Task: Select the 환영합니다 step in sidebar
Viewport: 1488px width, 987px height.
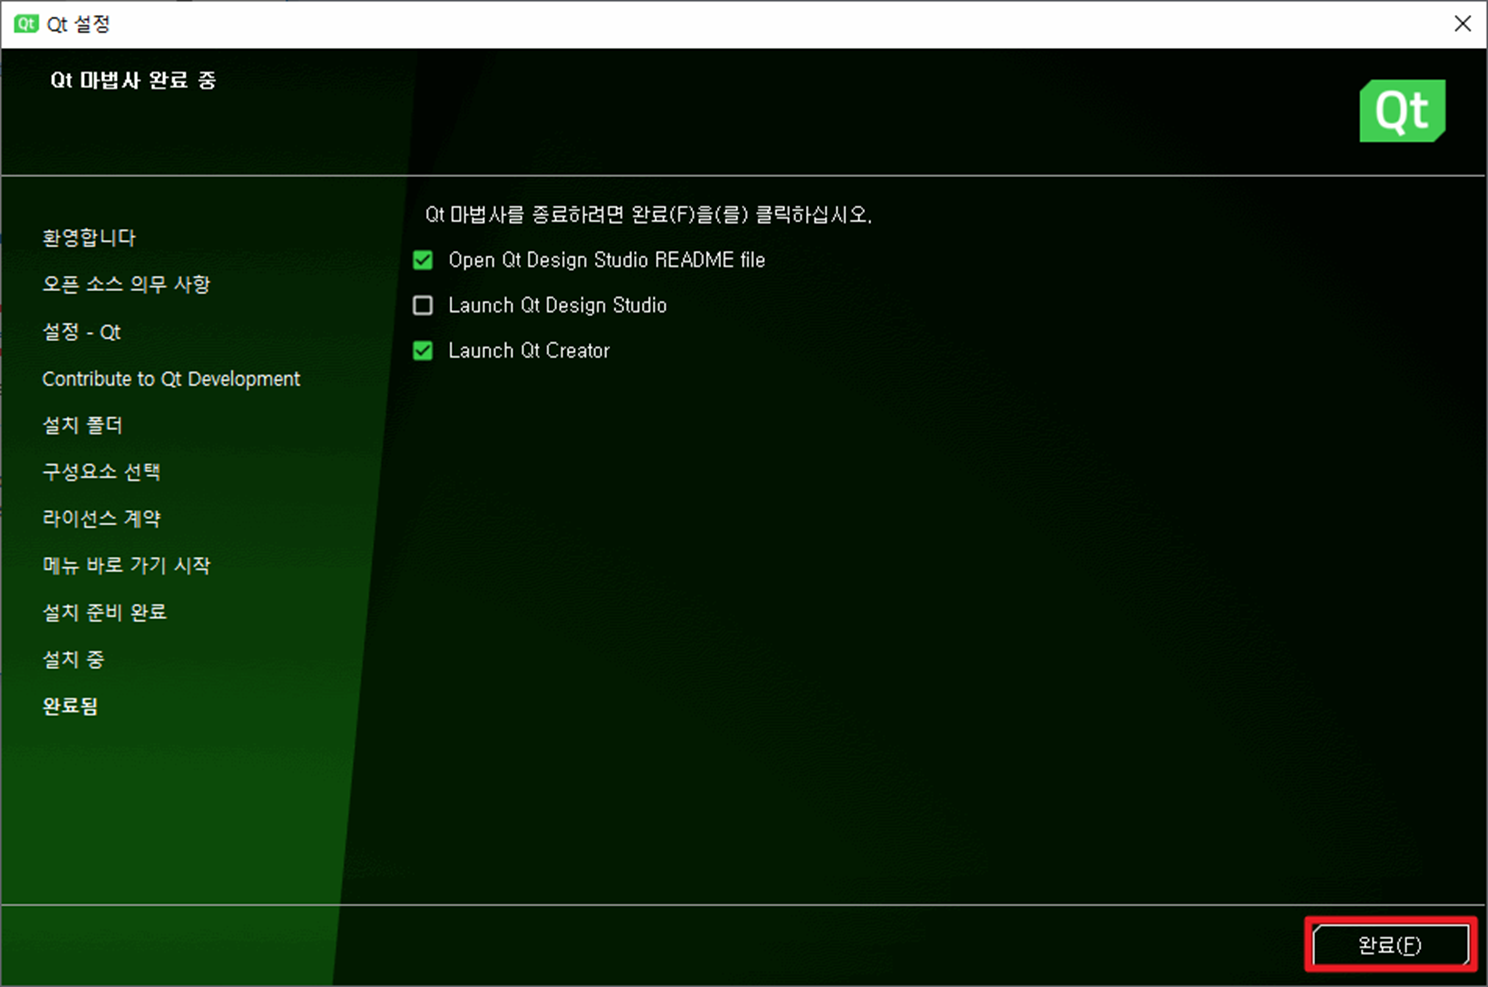Action: click(x=89, y=238)
